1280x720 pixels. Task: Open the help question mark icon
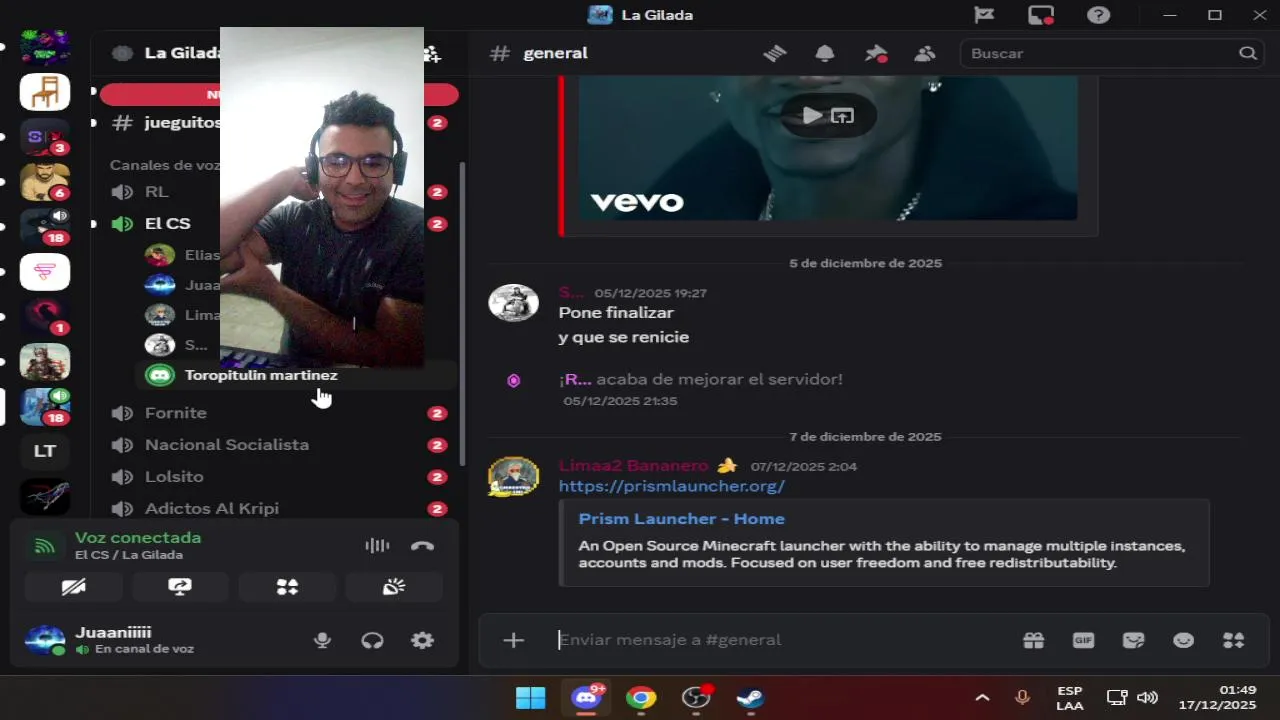(x=1098, y=15)
